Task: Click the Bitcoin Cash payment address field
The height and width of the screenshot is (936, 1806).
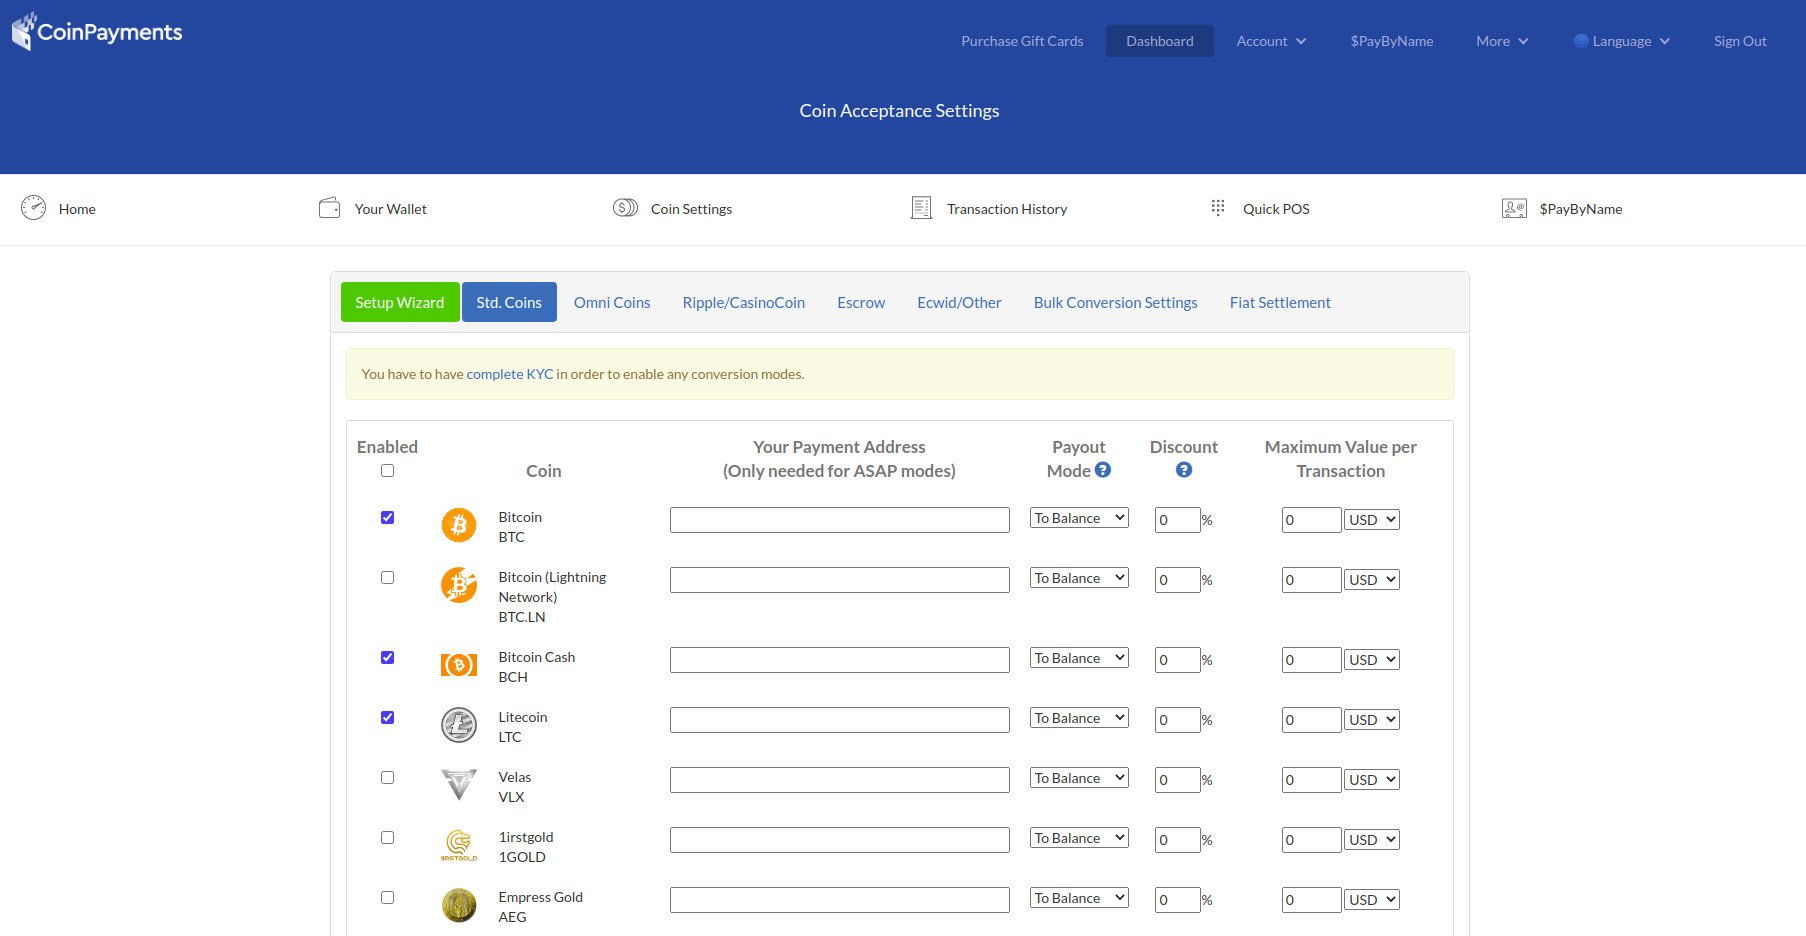Action: coord(839,660)
